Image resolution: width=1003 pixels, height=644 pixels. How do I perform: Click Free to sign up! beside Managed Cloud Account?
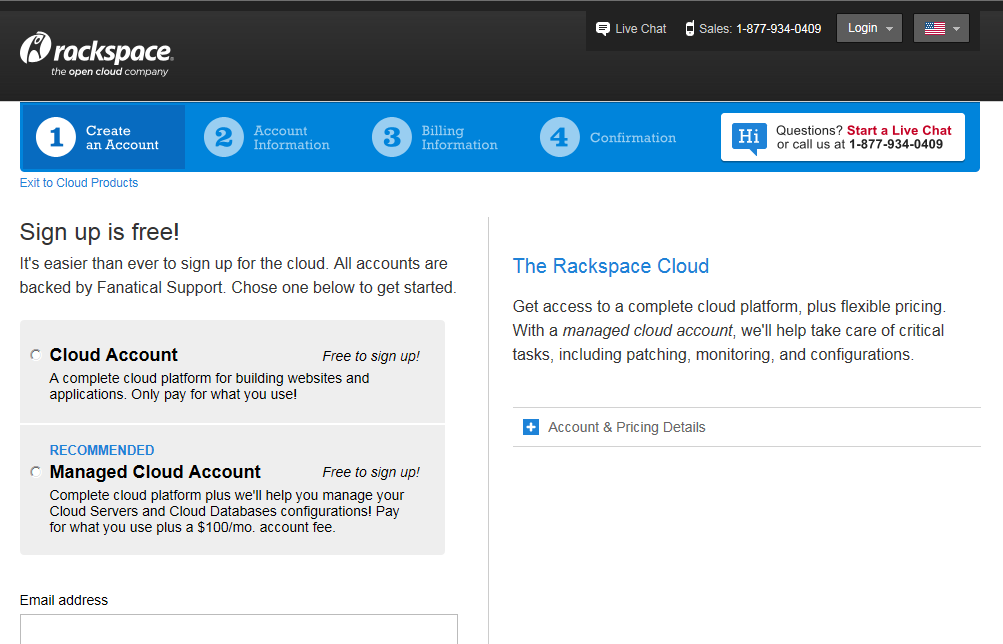371,473
